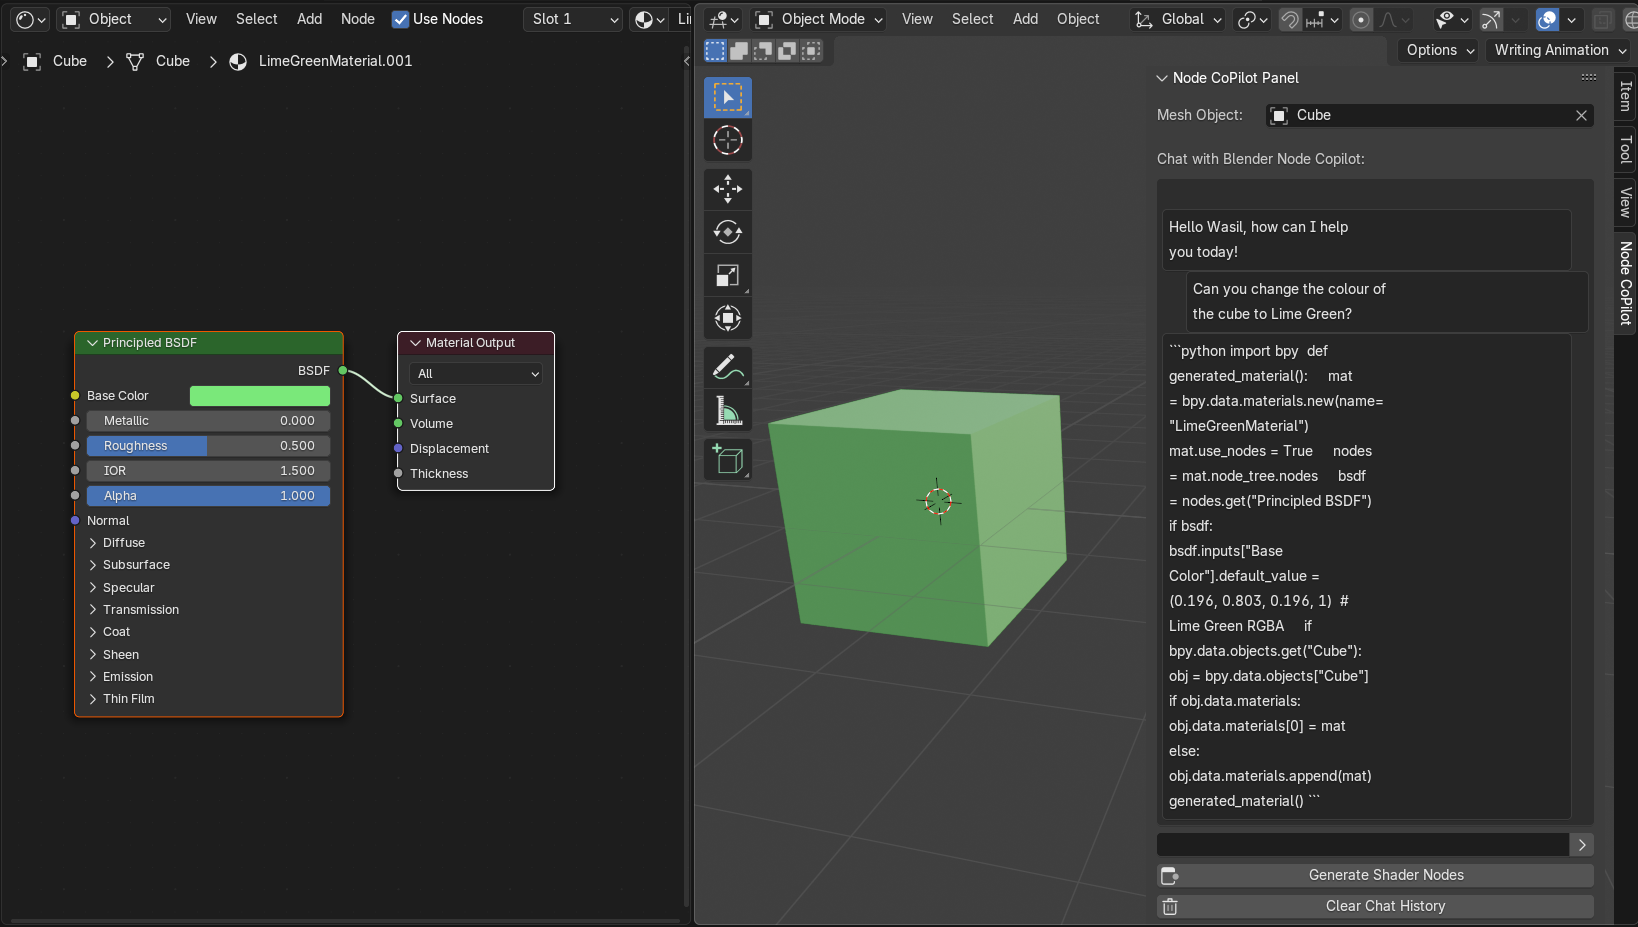Open the Node menu in shader editor
The height and width of the screenshot is (927, 1638).
pos(357,19)
